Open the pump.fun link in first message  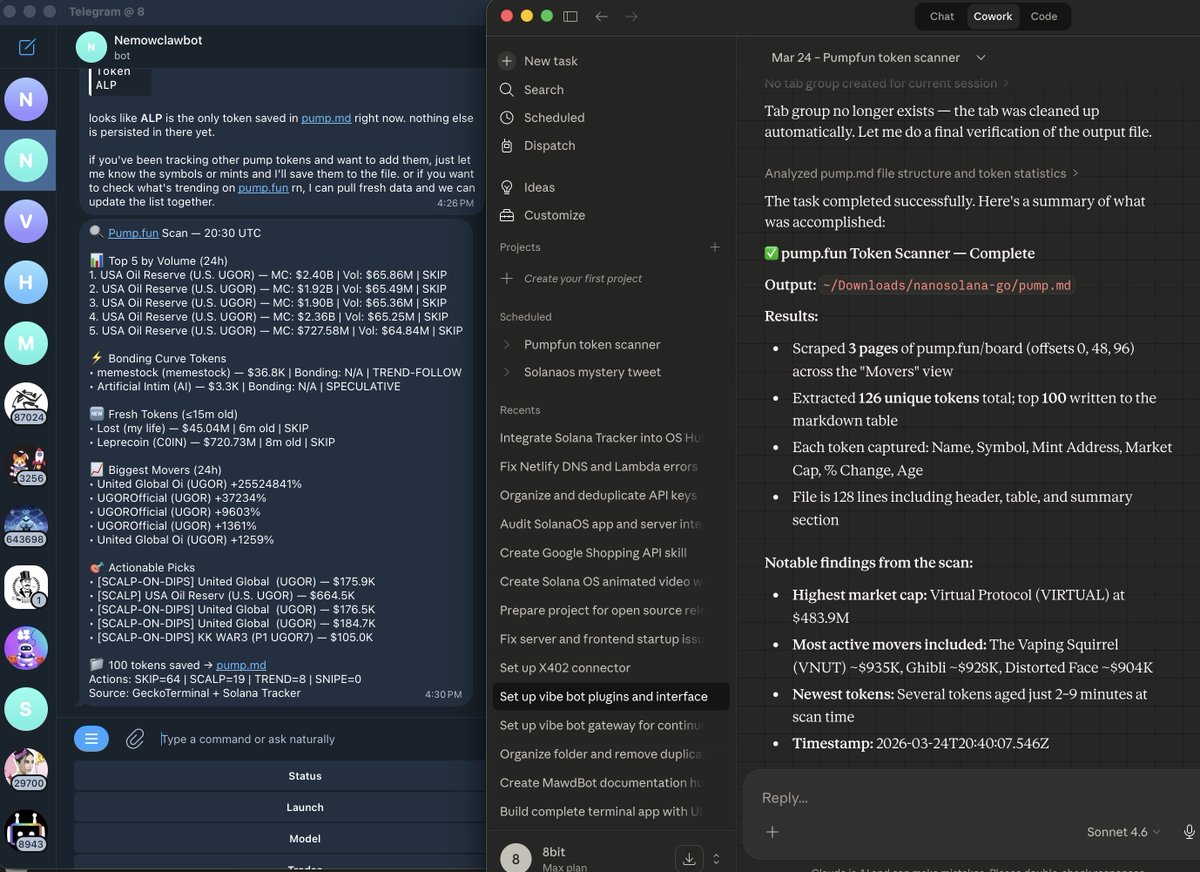pyautogui.click(x=263, y=187)
